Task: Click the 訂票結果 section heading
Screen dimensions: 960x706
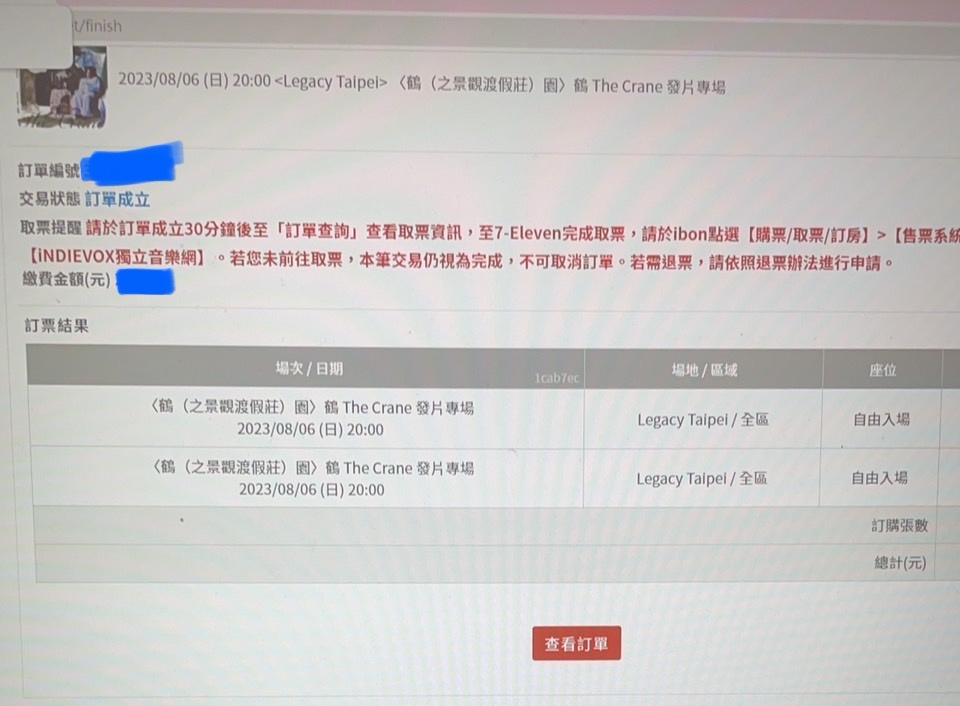Action: (x=56, y=326)
